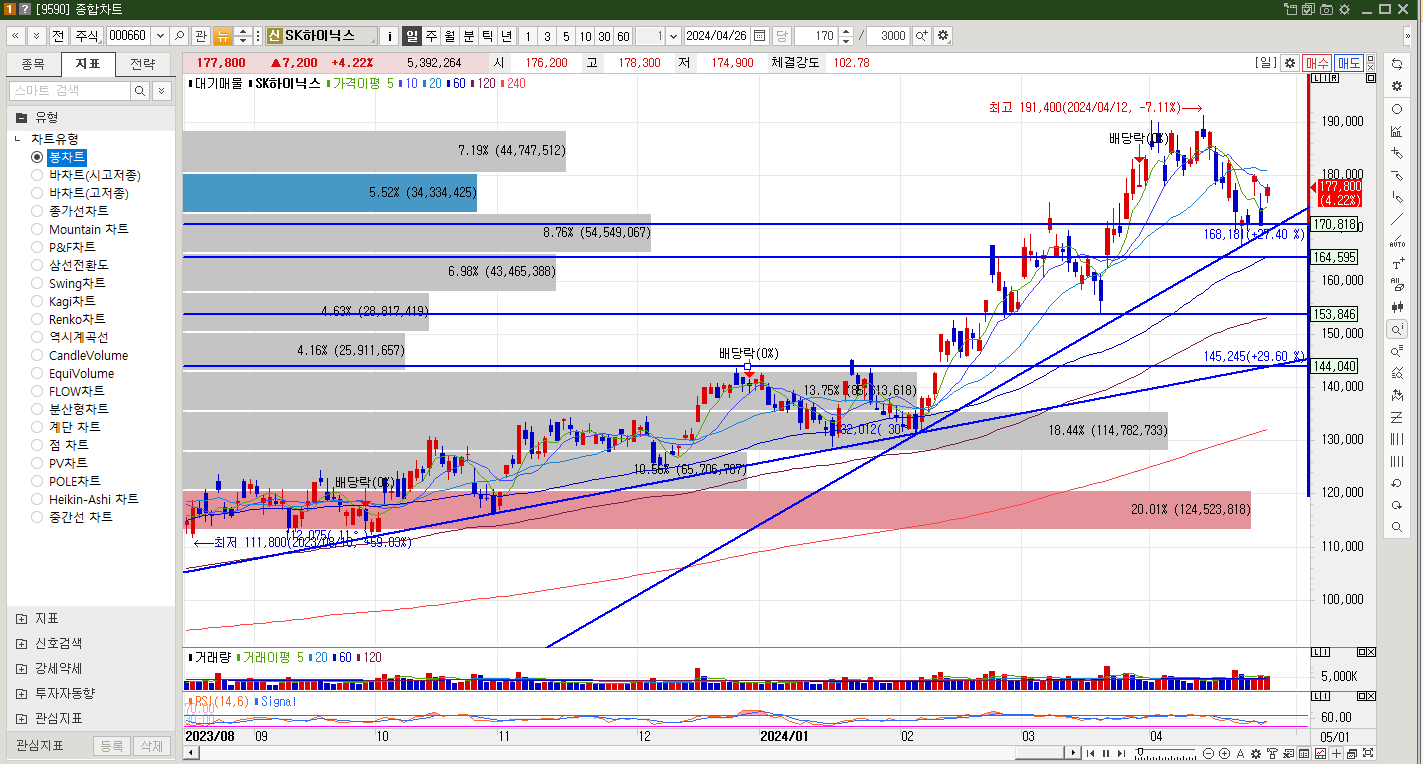Select the undo arrow in right toolbar
Image resolution: width=1423 pixels, height=764 pixels.
[x=1397, y=483]
